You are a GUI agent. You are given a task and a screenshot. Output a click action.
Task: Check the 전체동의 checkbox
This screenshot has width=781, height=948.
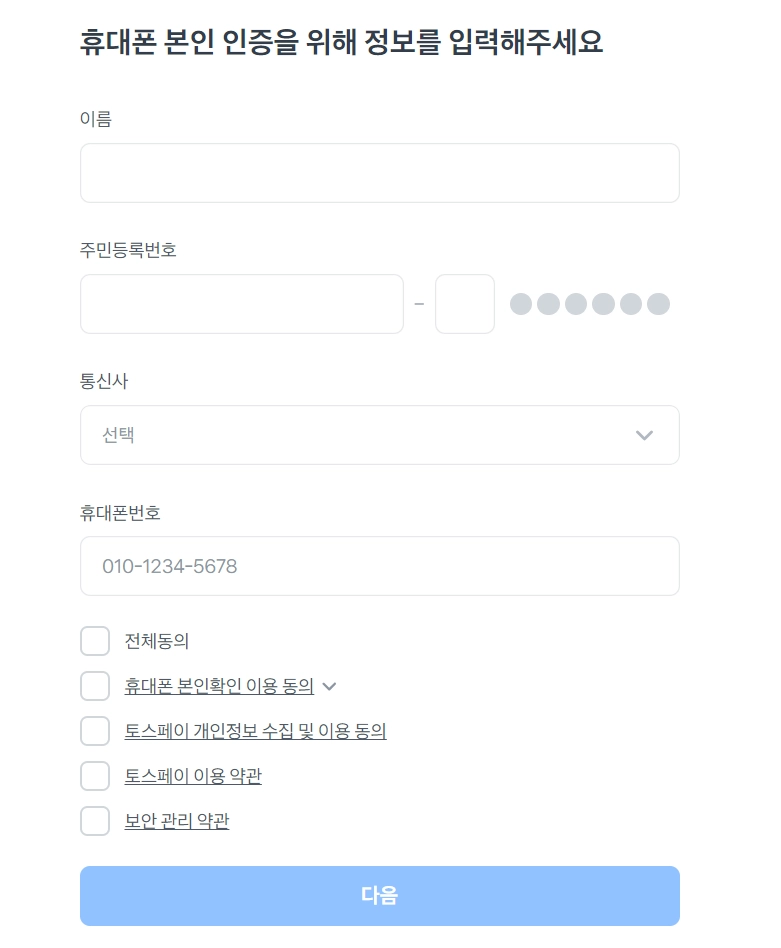(95, 641)
